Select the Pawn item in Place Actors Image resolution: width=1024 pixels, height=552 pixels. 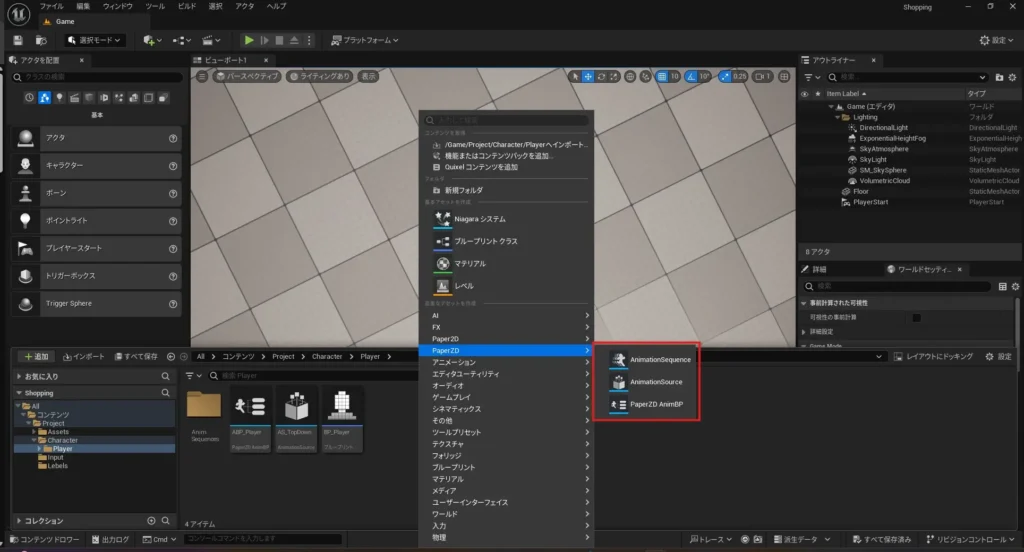tap(97, 193)
